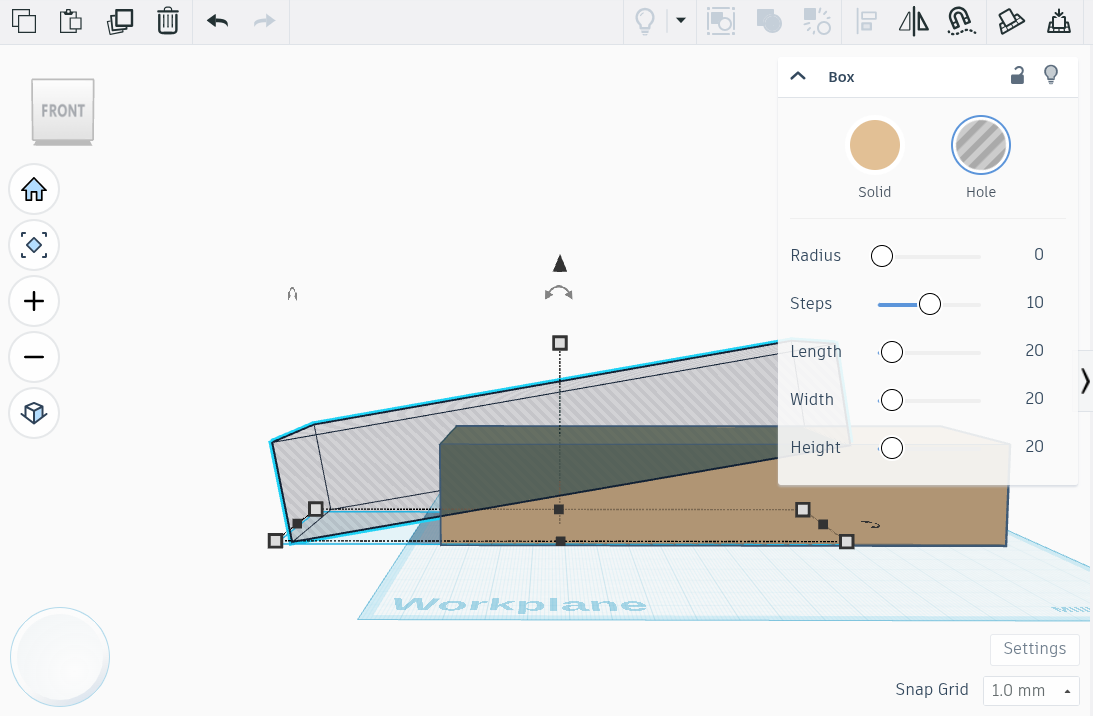Viewport: 1093px width, 716px height.
Task: Click the round navigation orb bottom-left
Action: coord(60,657)
